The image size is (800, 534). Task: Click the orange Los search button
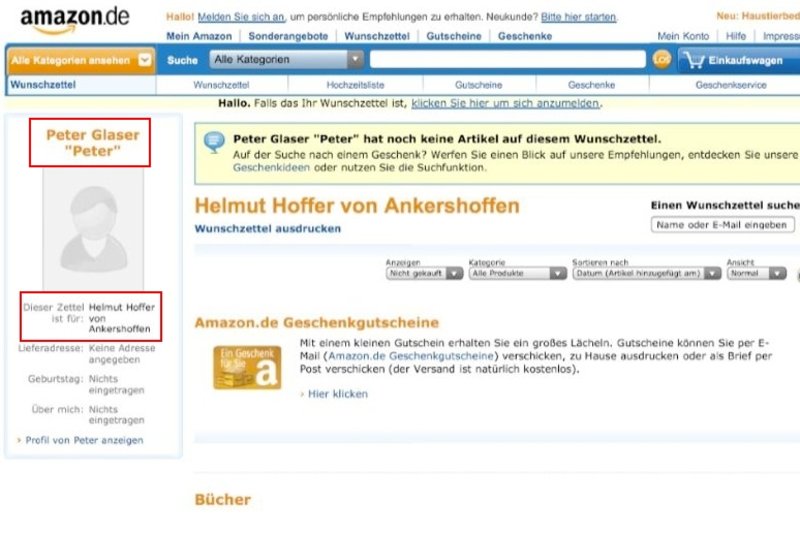tap(662, 60)
